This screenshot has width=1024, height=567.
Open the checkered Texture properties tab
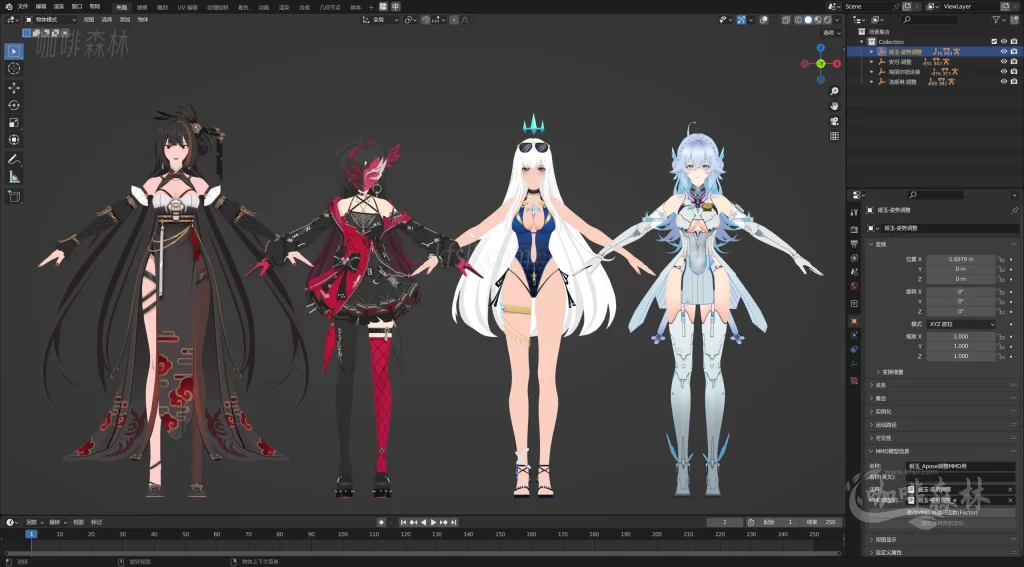pyautogui.click(x=854, y=380)
